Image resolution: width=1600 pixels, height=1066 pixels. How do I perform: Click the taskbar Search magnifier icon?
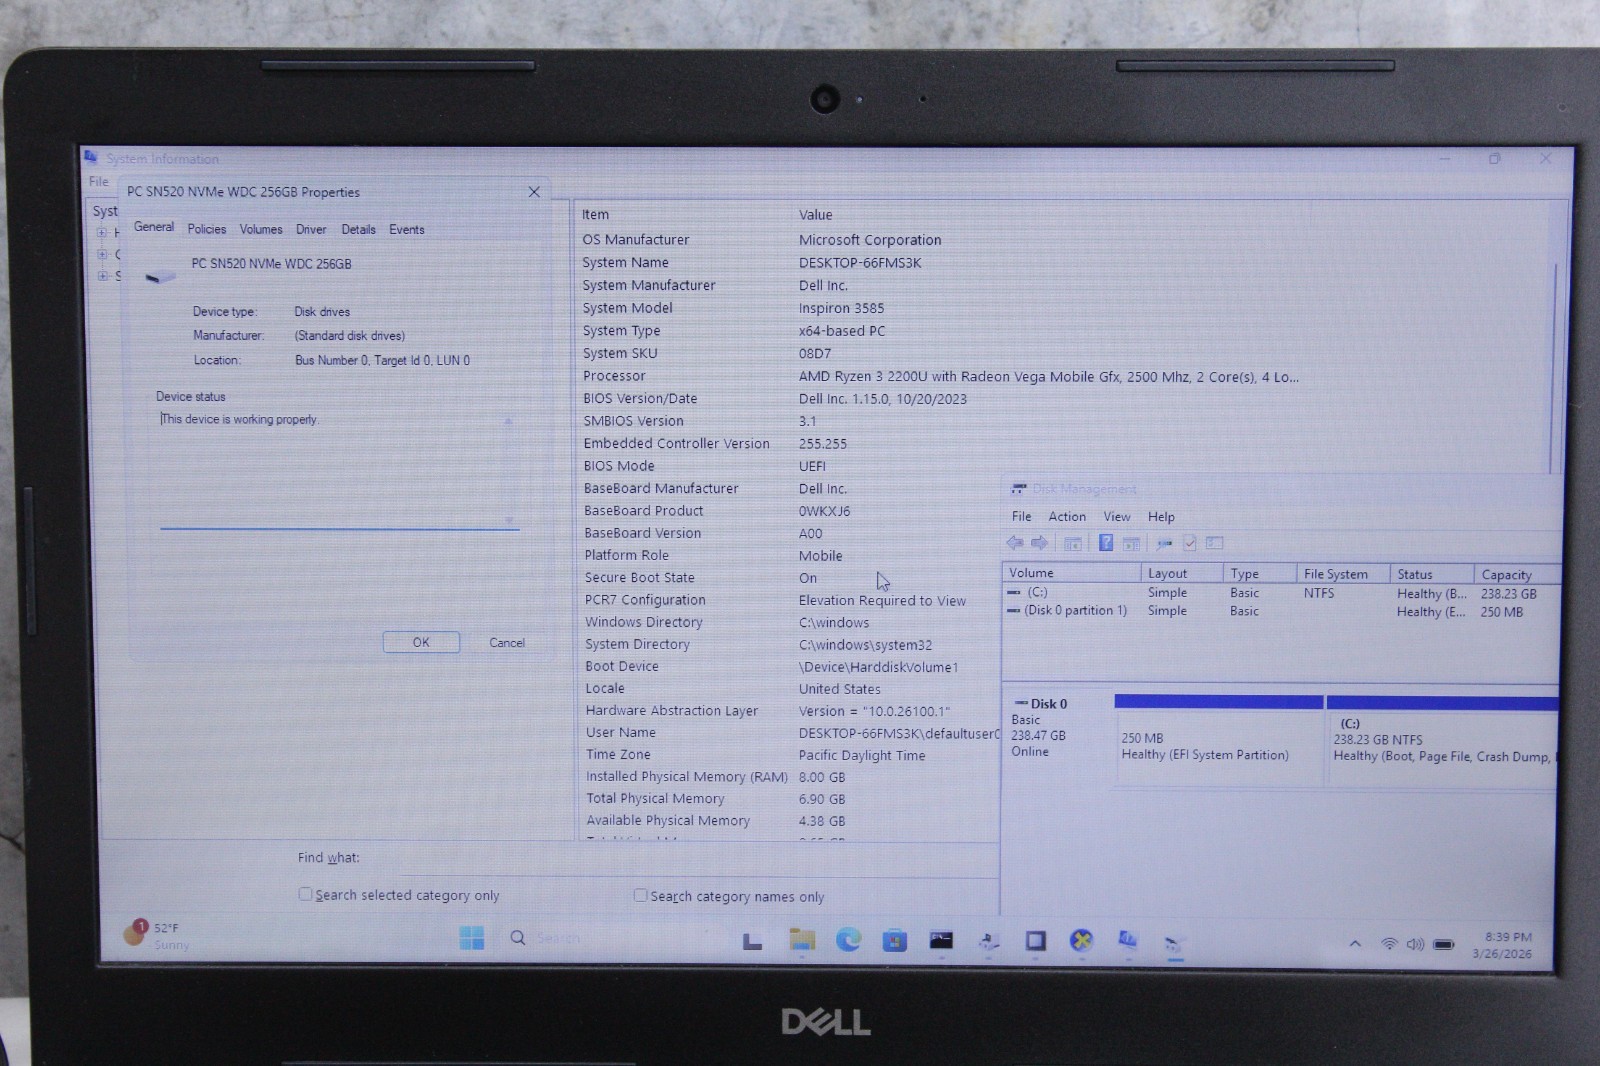point(518,938)
